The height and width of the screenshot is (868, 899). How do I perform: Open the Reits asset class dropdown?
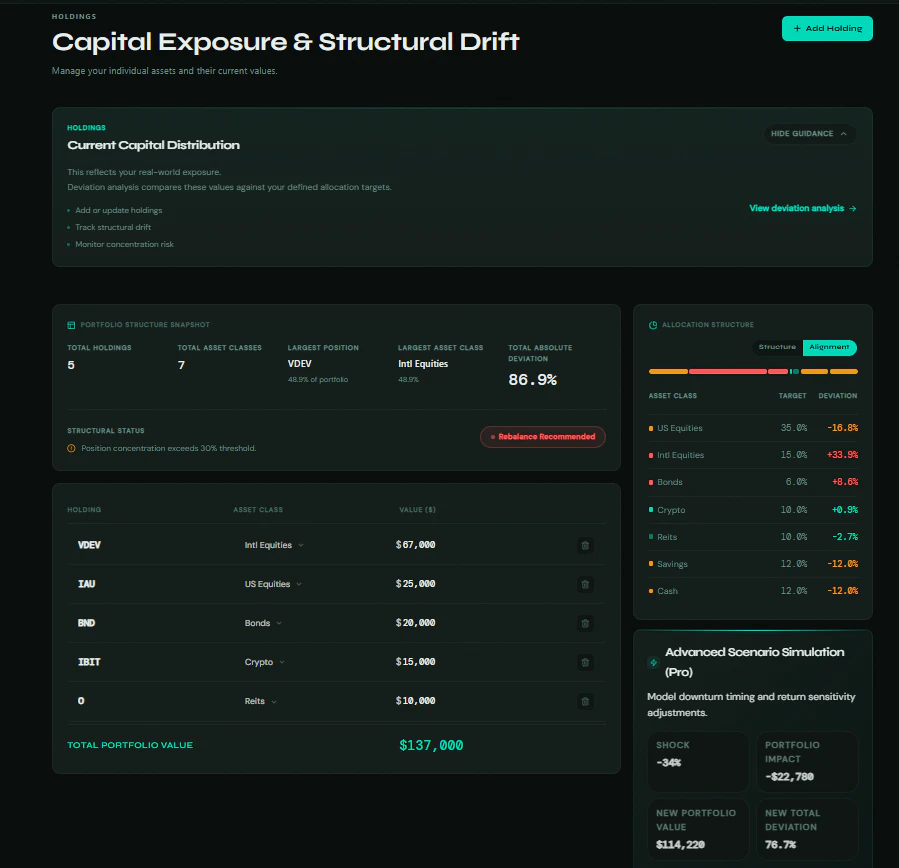pyautogui.click(x=260, y=701)
